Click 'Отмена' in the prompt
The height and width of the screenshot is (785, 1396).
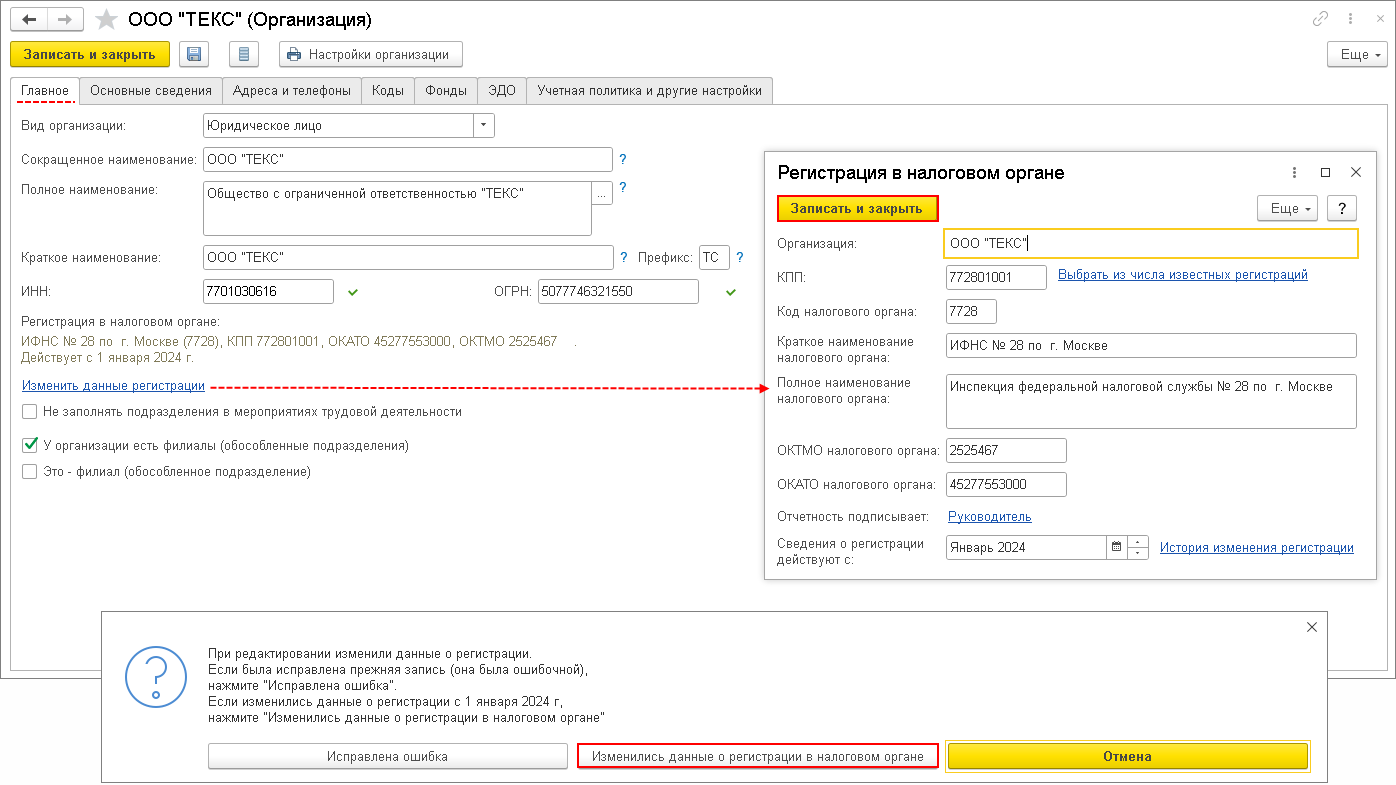1128,756
